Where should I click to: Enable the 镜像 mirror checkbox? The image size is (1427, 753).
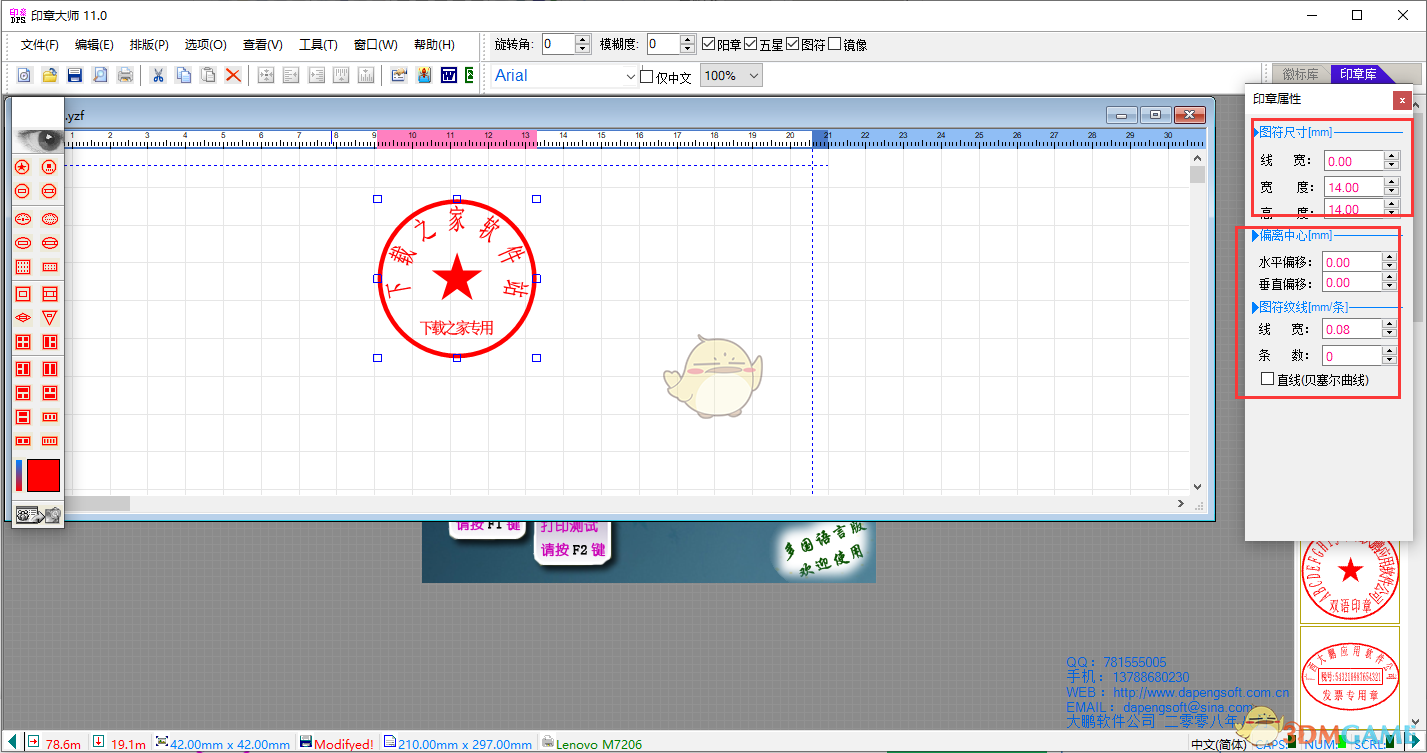click(835, 44)
